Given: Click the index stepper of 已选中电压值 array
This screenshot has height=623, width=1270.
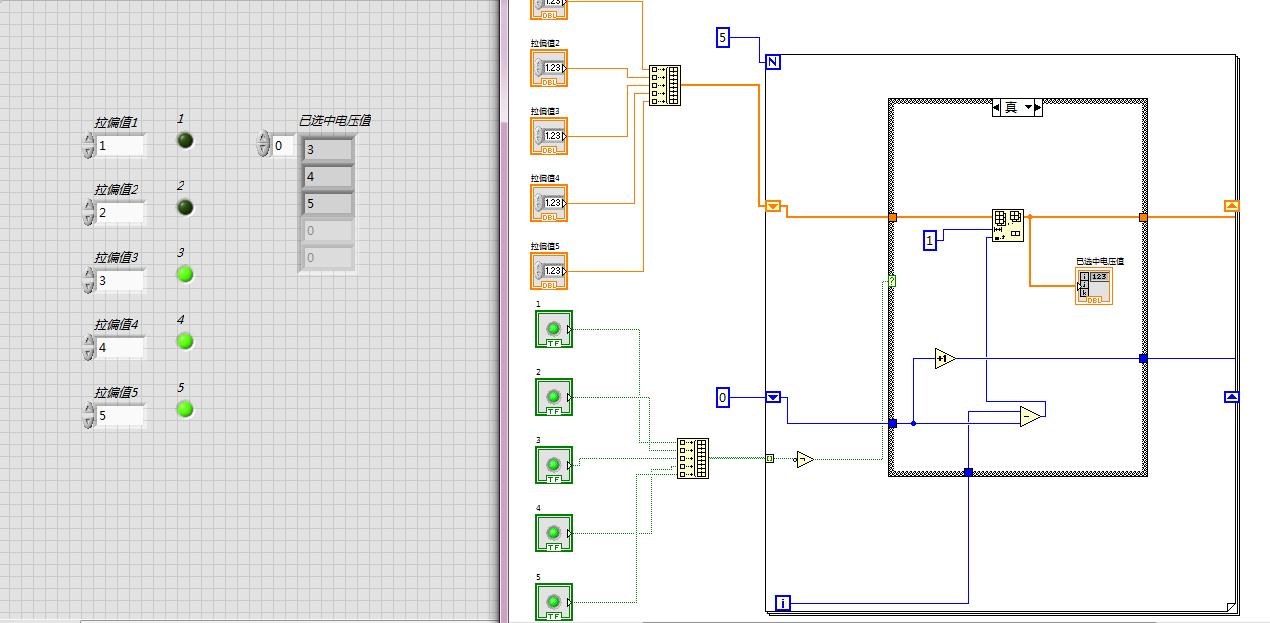Looking at the screenshot, I should pos(264,143).
